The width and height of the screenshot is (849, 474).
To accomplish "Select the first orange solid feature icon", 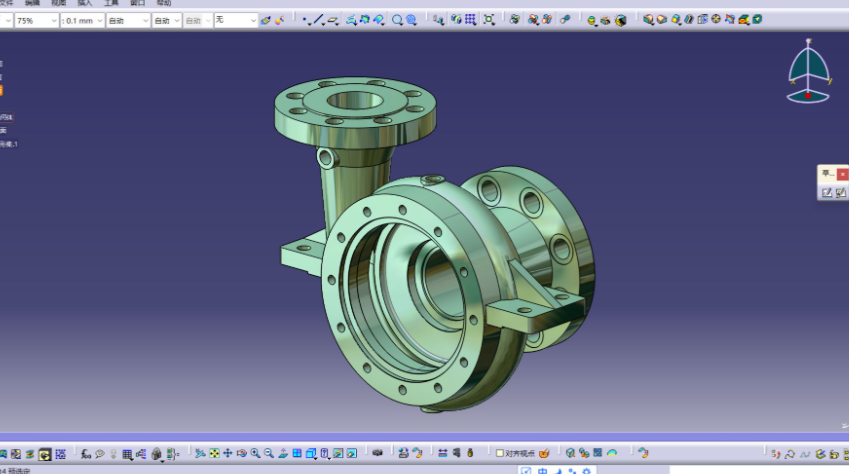I will click(648, 20).
